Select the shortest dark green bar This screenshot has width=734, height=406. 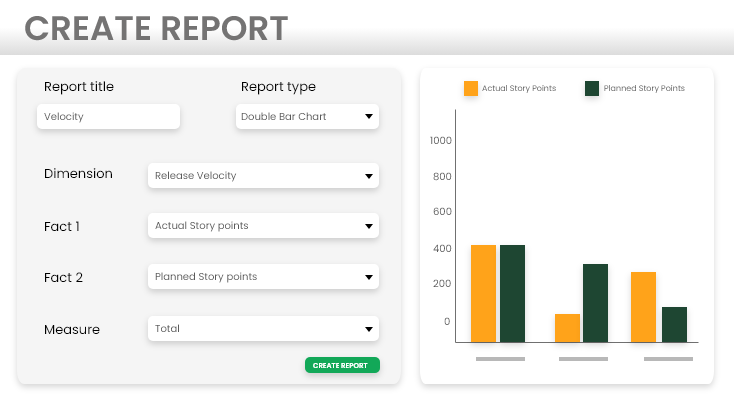point(674,324)
